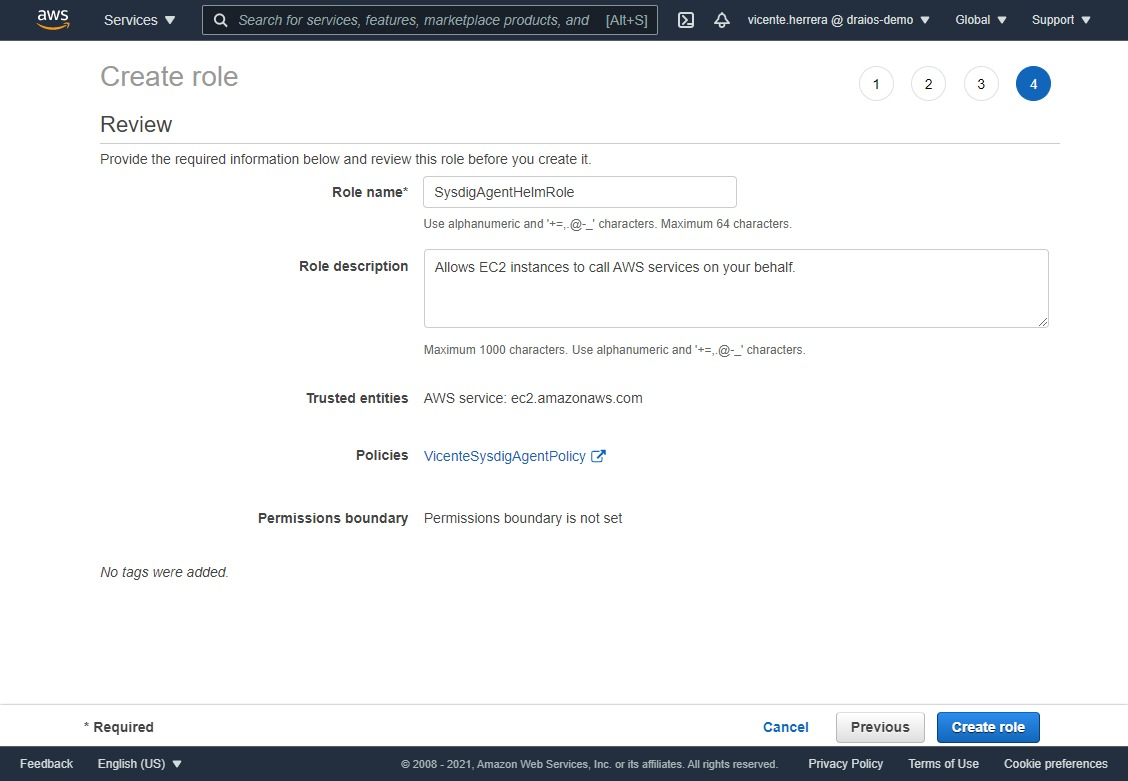Open the Privacy Policy page
Viewport: 1128px width, 781px height.
pyautogui.click(x=845, y=763)
